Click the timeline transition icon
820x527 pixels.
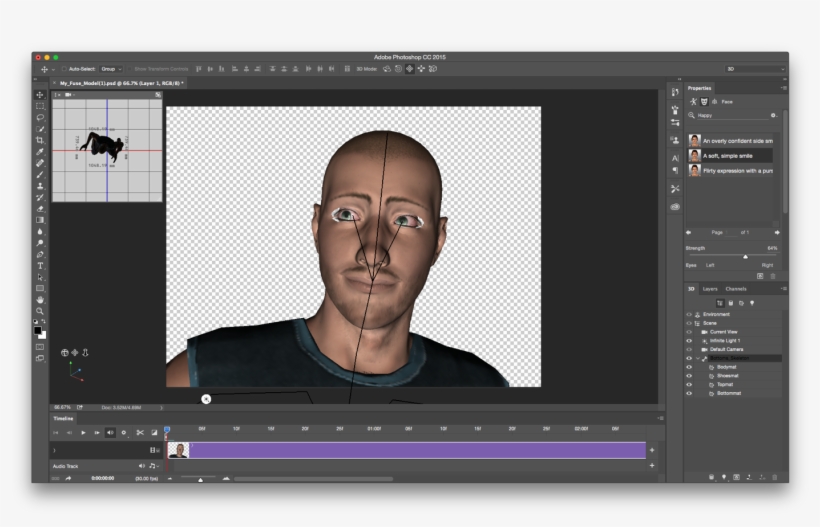[x=154, y=432]
